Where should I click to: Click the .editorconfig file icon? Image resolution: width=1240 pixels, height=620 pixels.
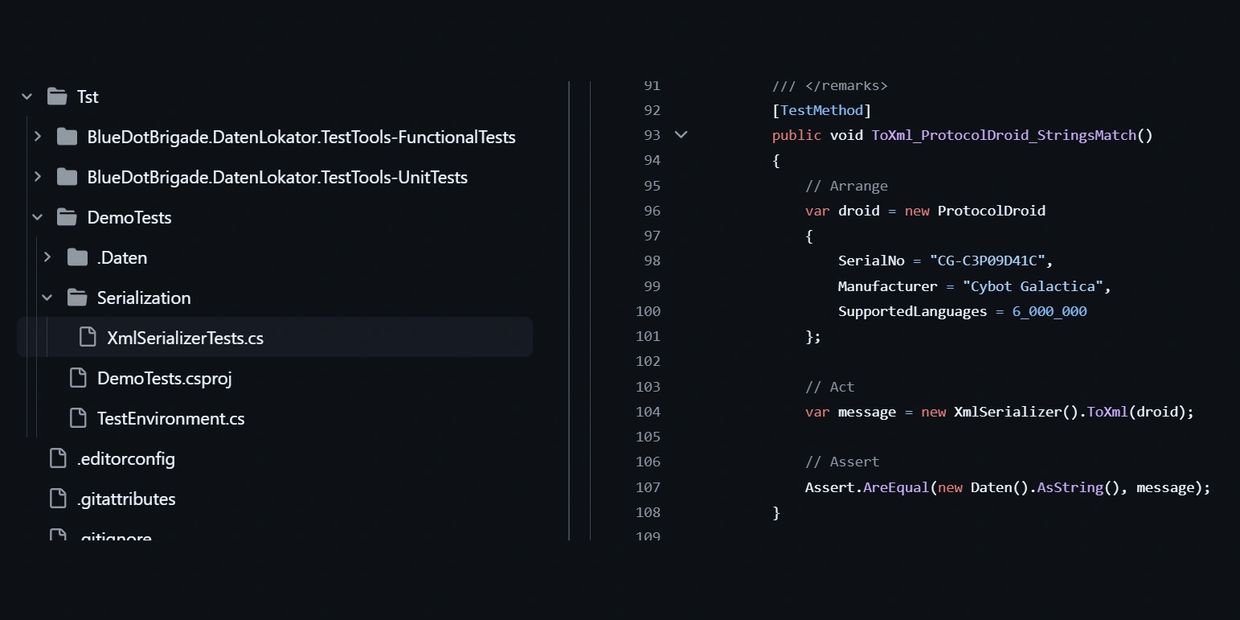click(58, 459)
